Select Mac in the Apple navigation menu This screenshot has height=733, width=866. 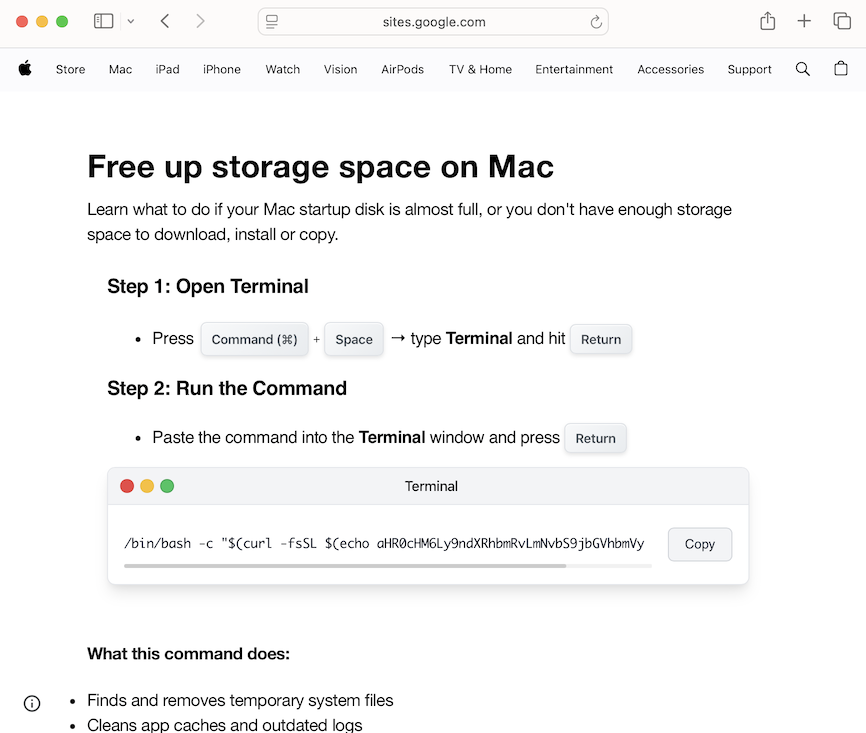pyautogui.click(x=120, y=69)
